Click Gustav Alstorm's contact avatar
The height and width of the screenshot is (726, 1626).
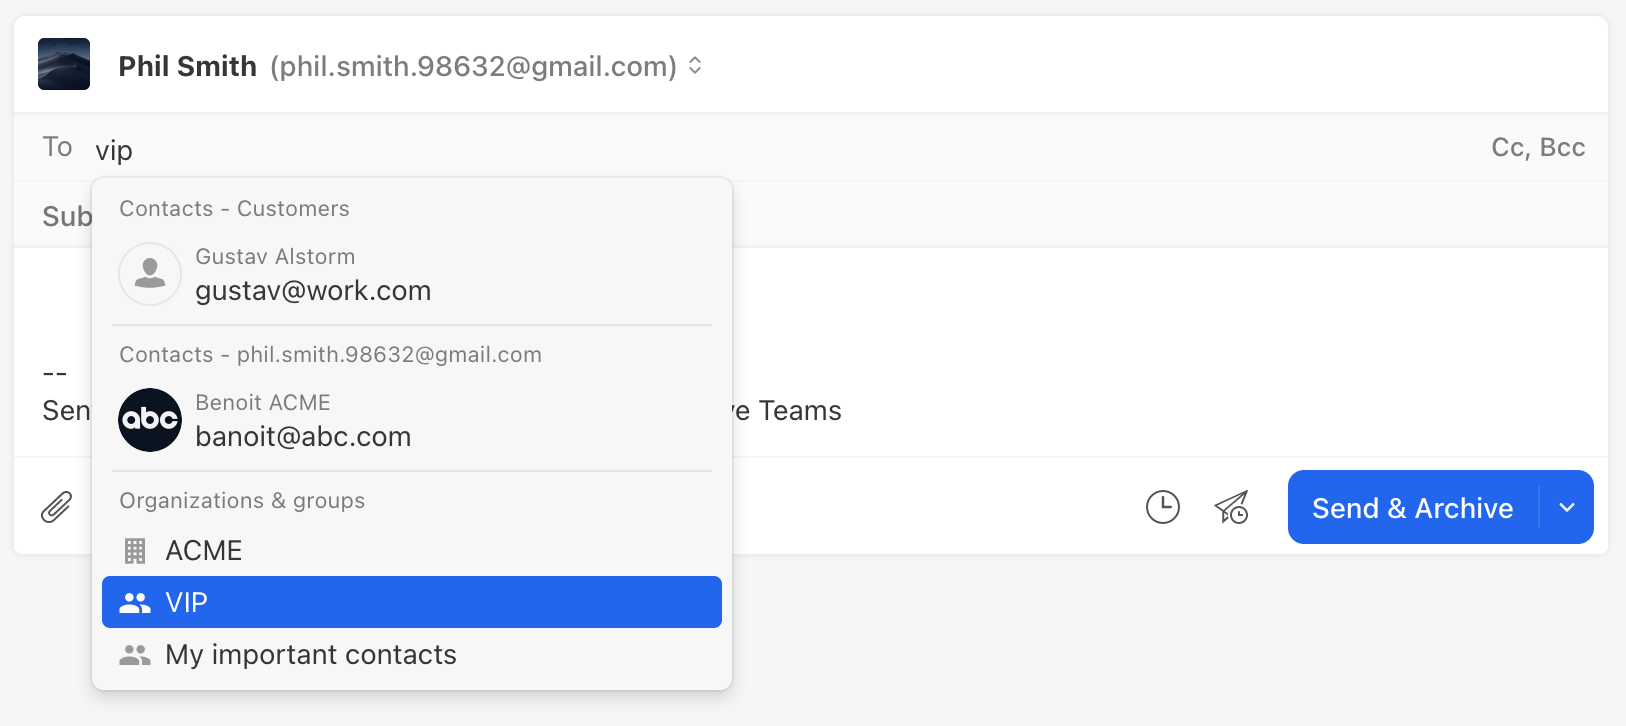[x=150, y=274]
